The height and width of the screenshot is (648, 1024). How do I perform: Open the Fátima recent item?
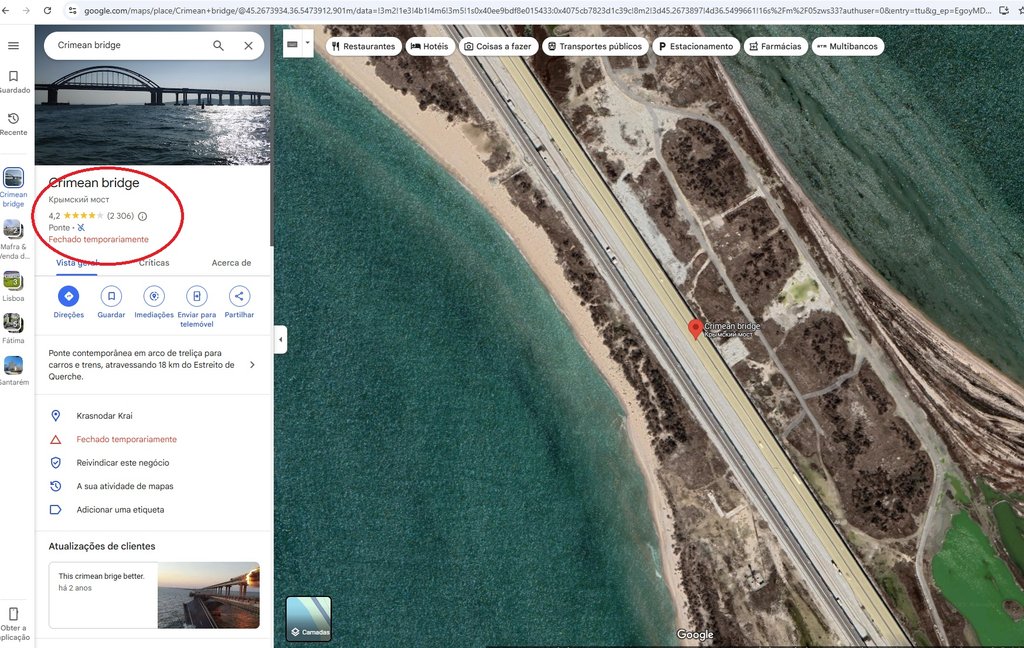coord(14,328)
